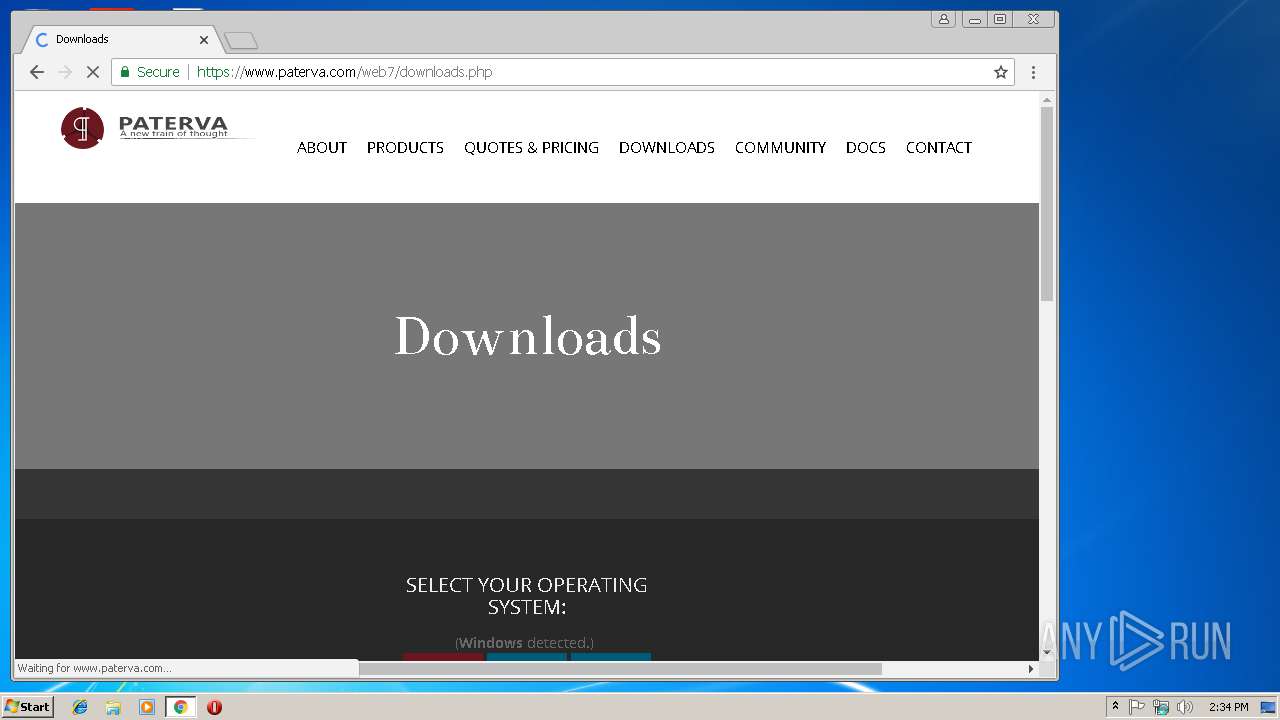1280x720 pixels.
Task: Show hidden system tray icons
Action: pyautogui.click(x=1115, y=707)
